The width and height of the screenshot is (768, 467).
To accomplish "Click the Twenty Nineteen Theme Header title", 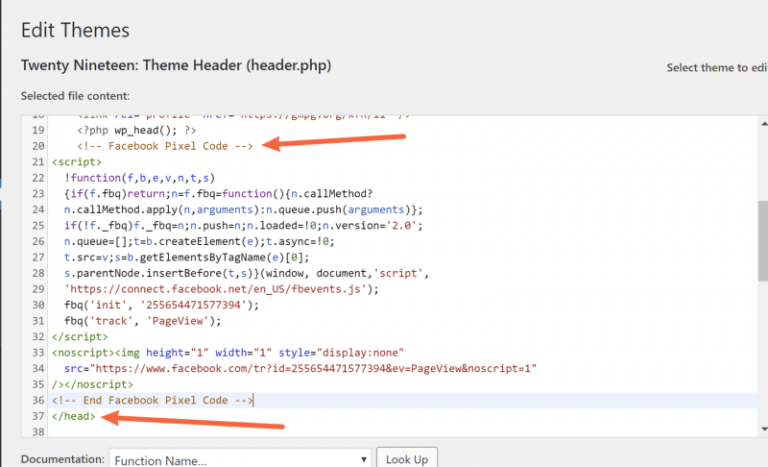I will (176, 65).
